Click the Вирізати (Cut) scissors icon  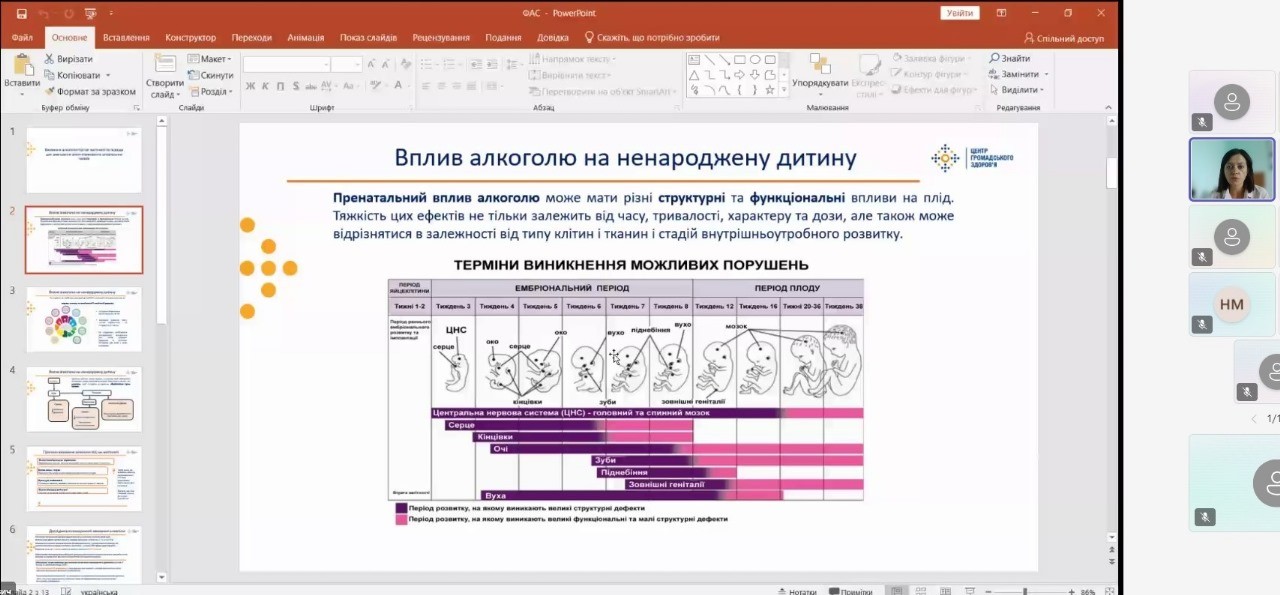pyautogui.click(x=50, y=59)
